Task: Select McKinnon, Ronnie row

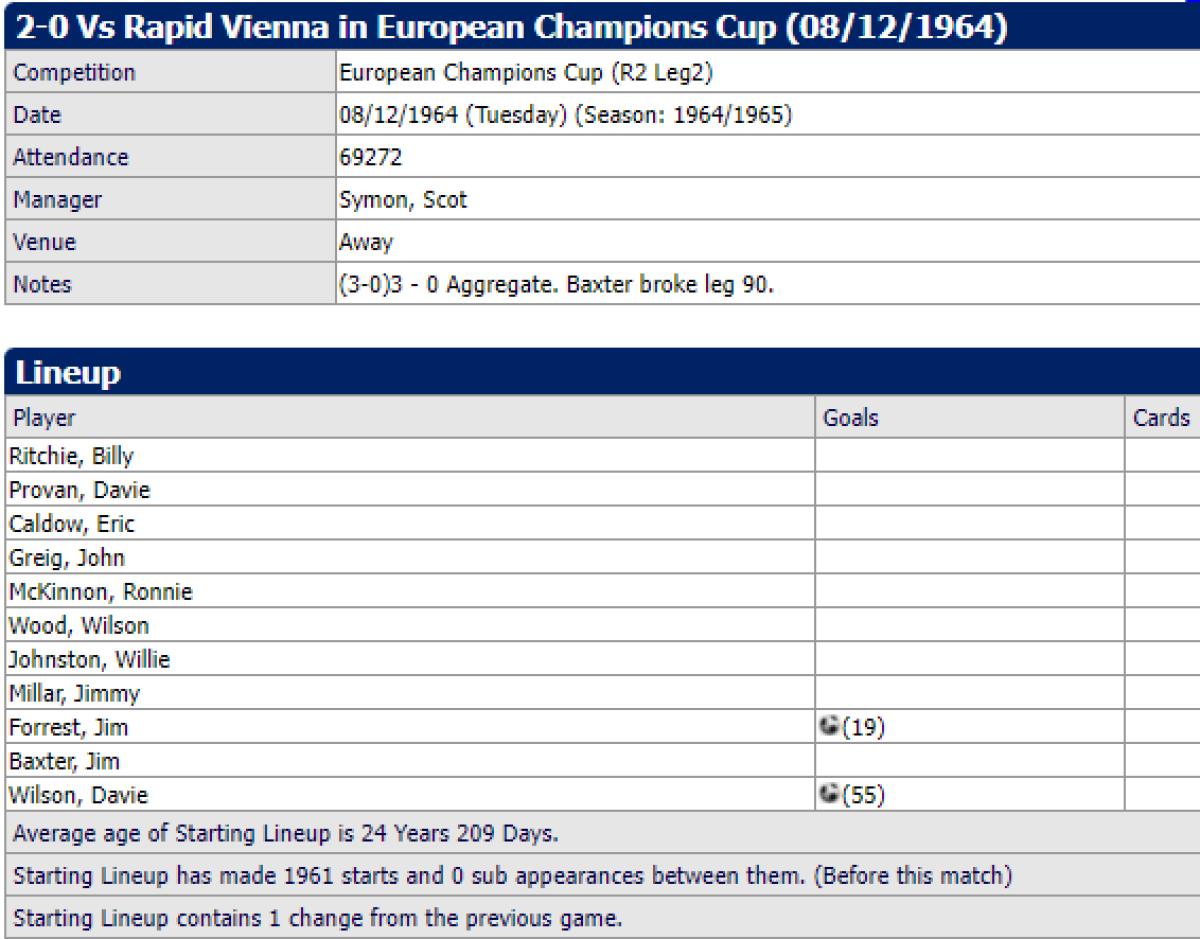Action: point(100,592)
